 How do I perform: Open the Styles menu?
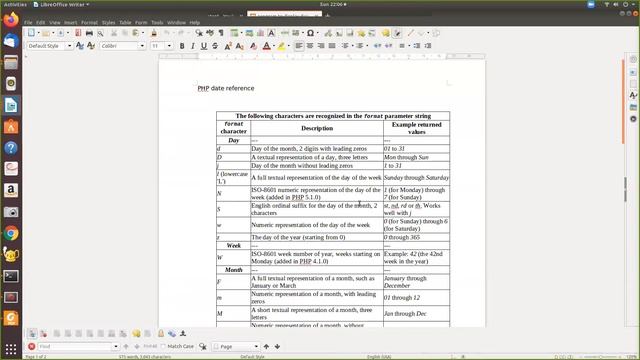click(x=108, y=22)
